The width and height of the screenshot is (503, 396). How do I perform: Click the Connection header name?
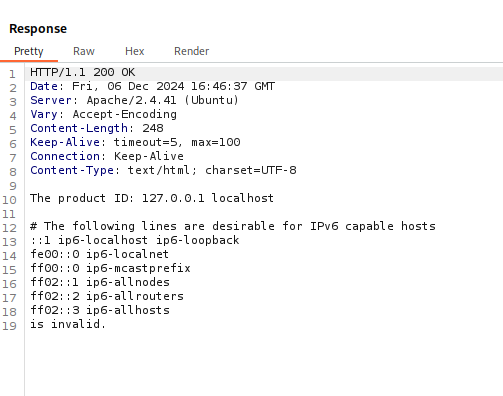click(65, 156)
